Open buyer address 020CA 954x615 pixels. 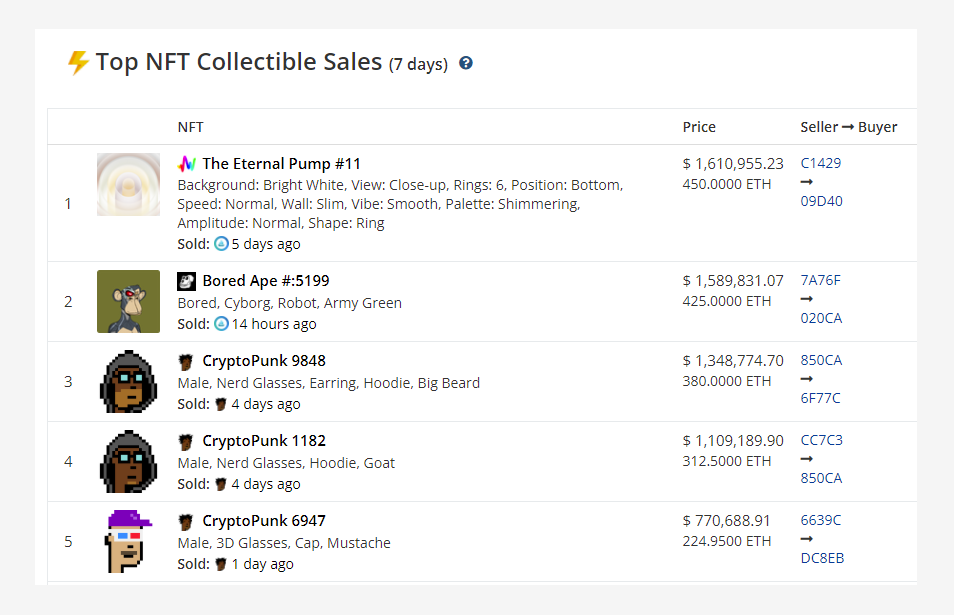click(x=821, y=318)
